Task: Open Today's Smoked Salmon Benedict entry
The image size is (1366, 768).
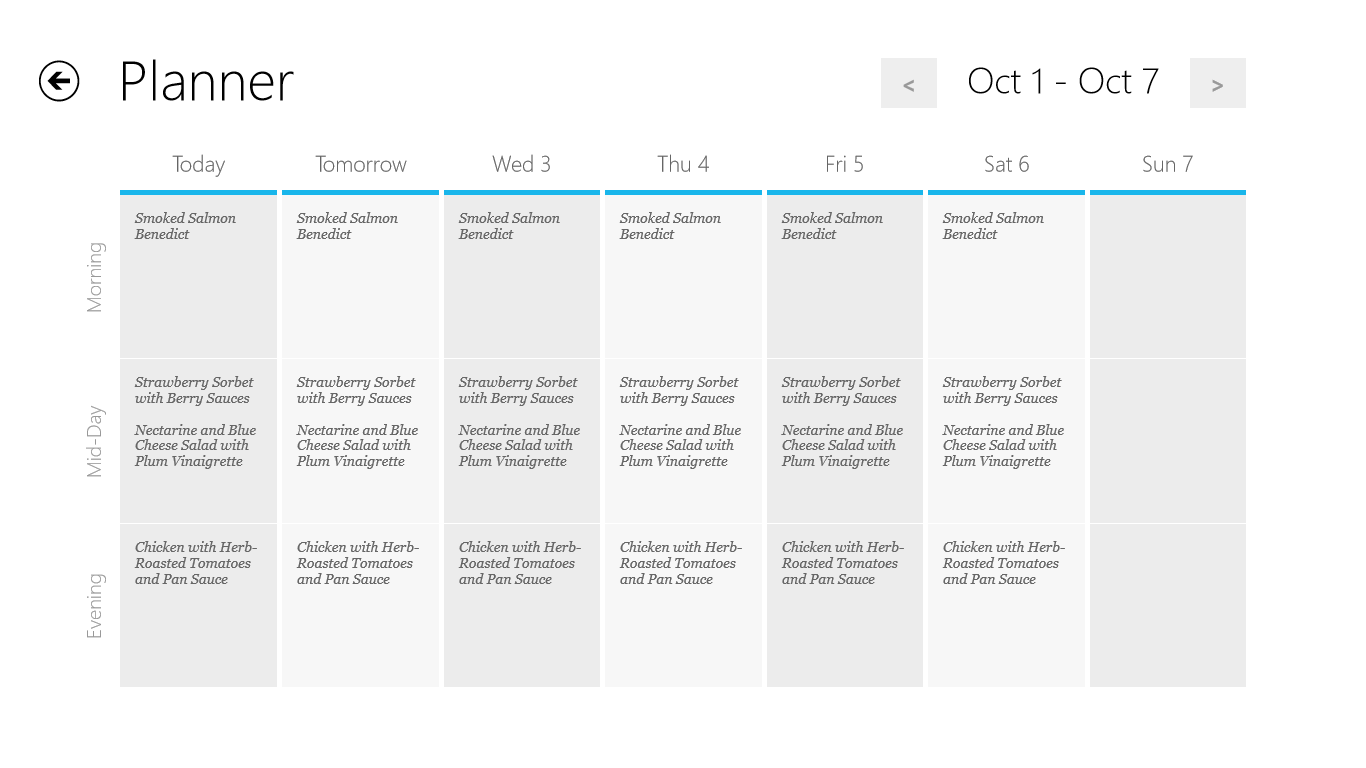Action: point(185,226)
